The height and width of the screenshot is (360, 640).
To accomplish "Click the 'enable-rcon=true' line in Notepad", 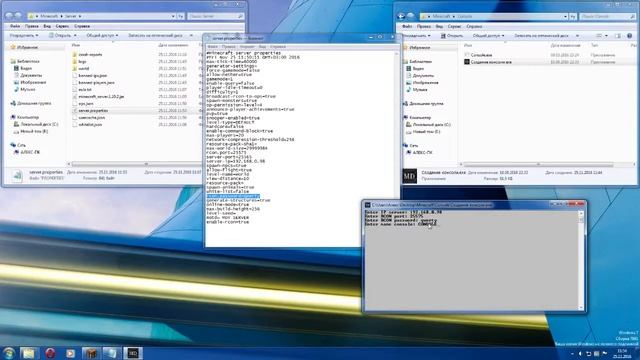I will (228, 222).
